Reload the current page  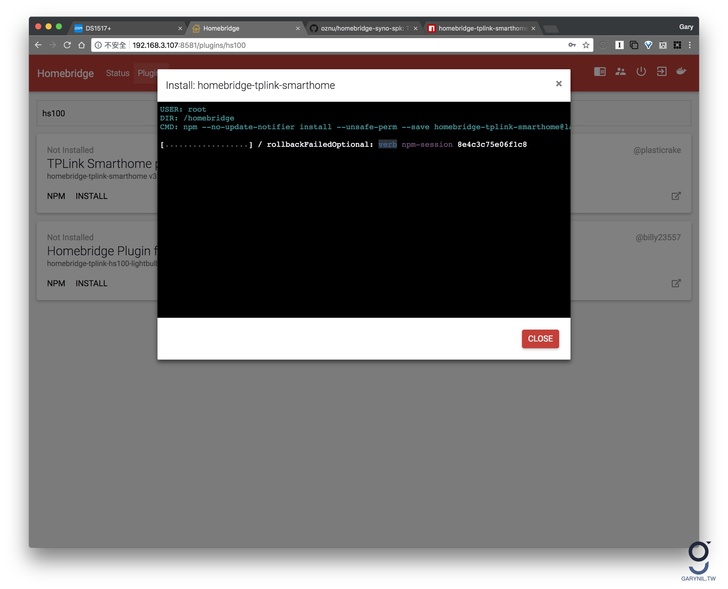[67, 45]
